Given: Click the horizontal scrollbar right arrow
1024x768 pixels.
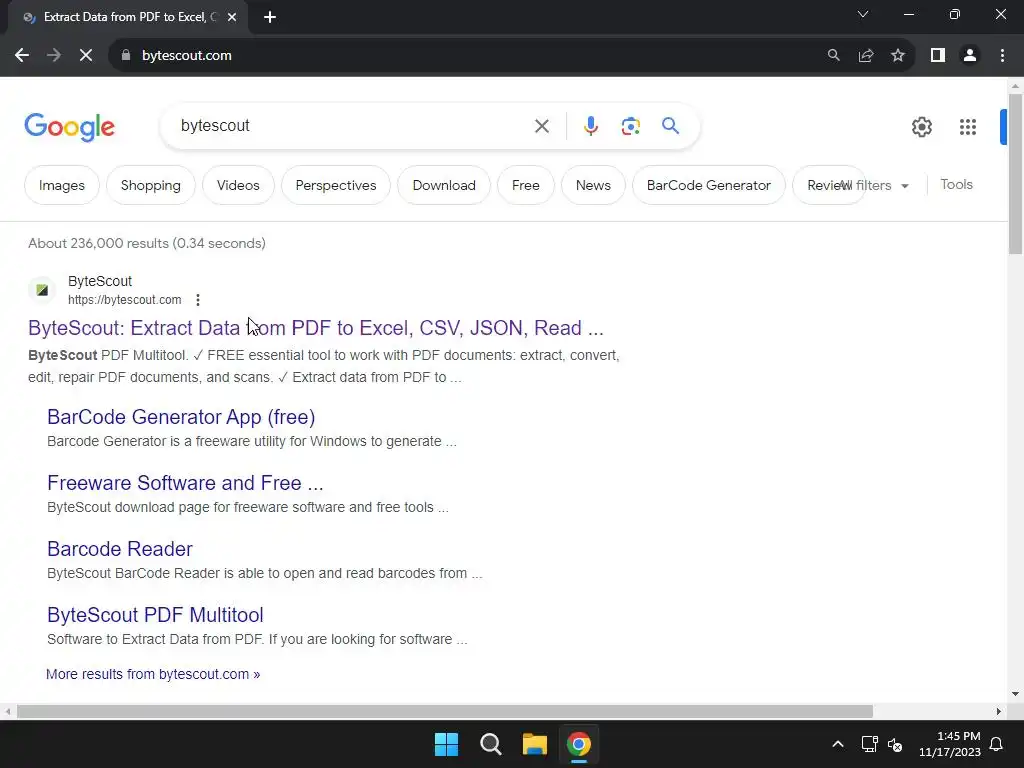Looking at the screenshot, I should (x=998, y=711).
